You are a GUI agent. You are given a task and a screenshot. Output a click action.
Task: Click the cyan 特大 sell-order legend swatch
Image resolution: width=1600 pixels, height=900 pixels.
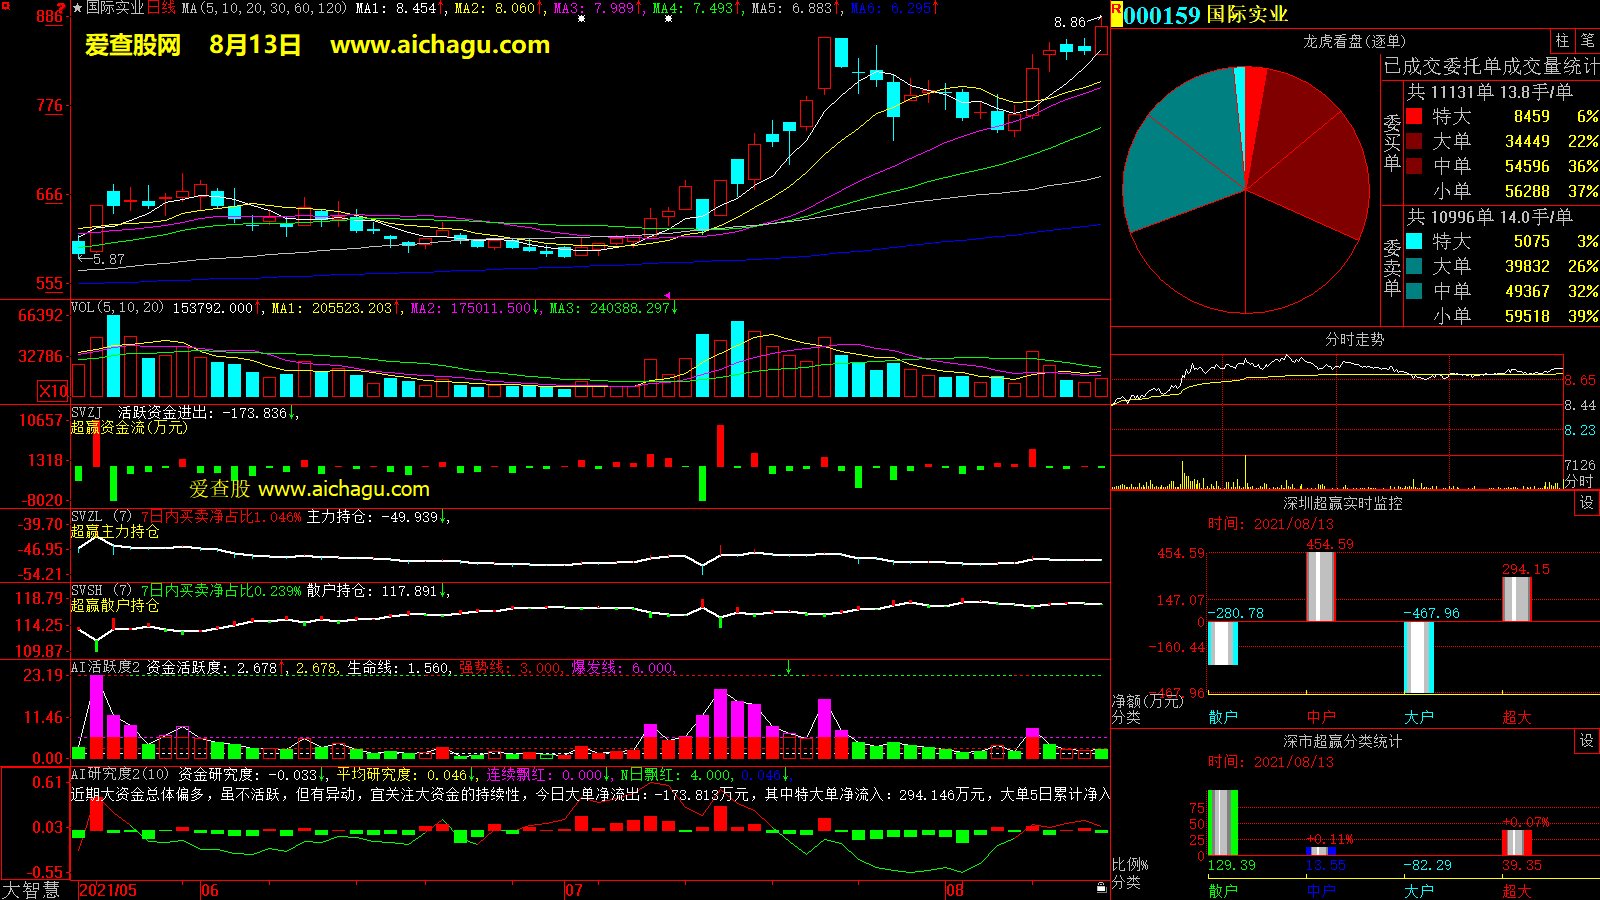point(1414,241)
